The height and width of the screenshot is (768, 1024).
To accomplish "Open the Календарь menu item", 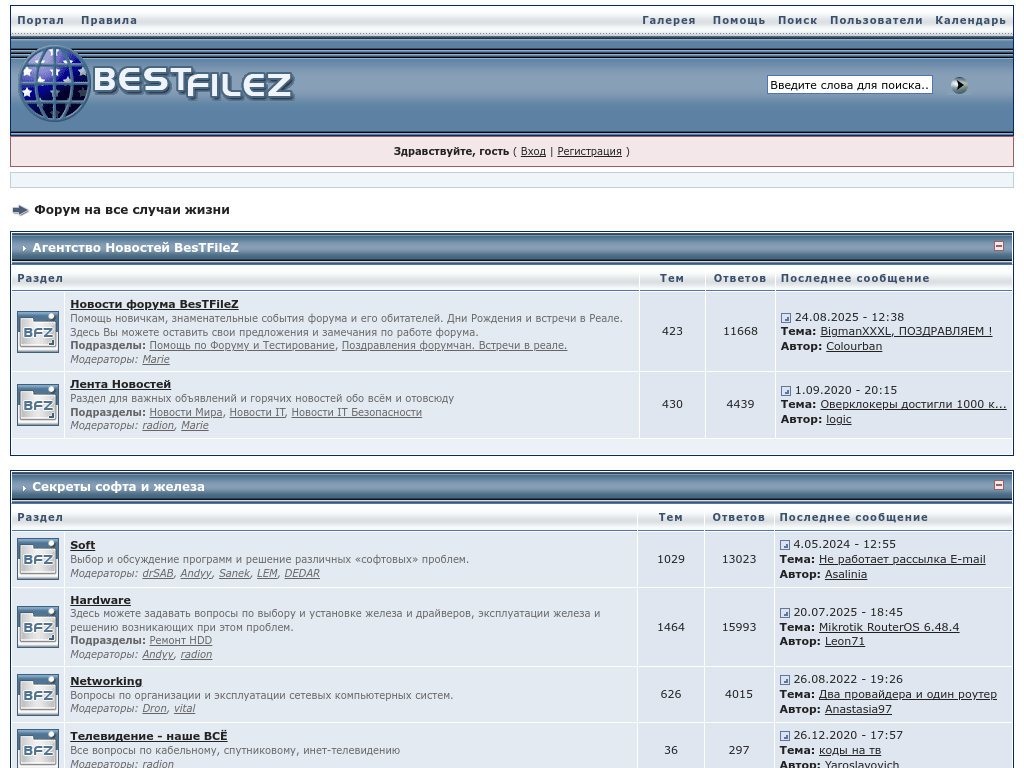I will (970, 20).
